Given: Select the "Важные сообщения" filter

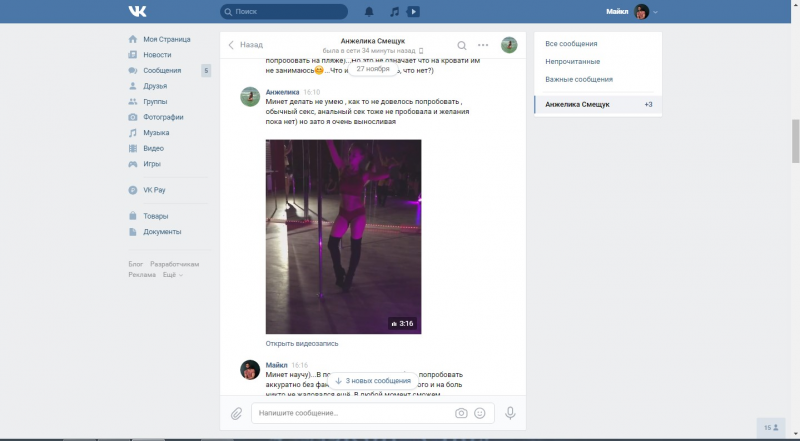Looking at the screenshot, I should tap(579, 79).
